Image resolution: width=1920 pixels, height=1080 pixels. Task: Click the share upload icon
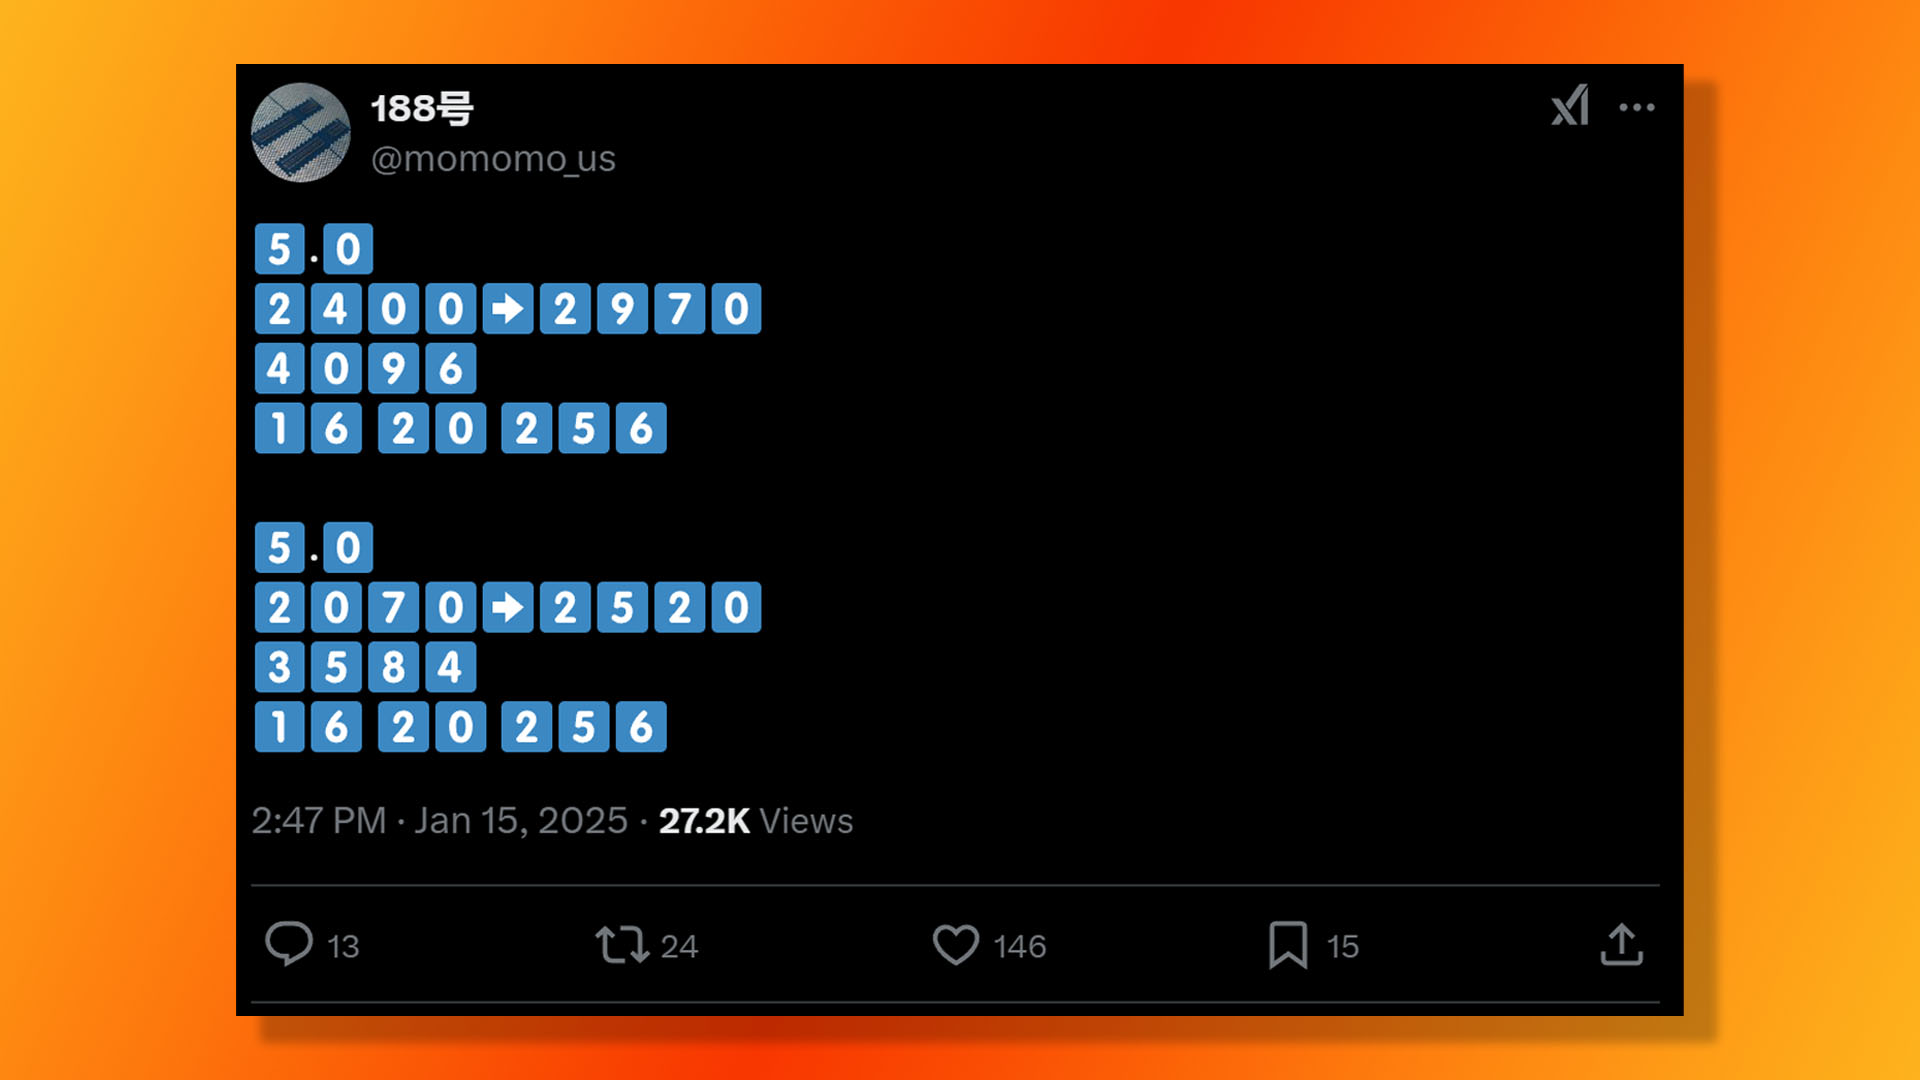[1621, 945]
